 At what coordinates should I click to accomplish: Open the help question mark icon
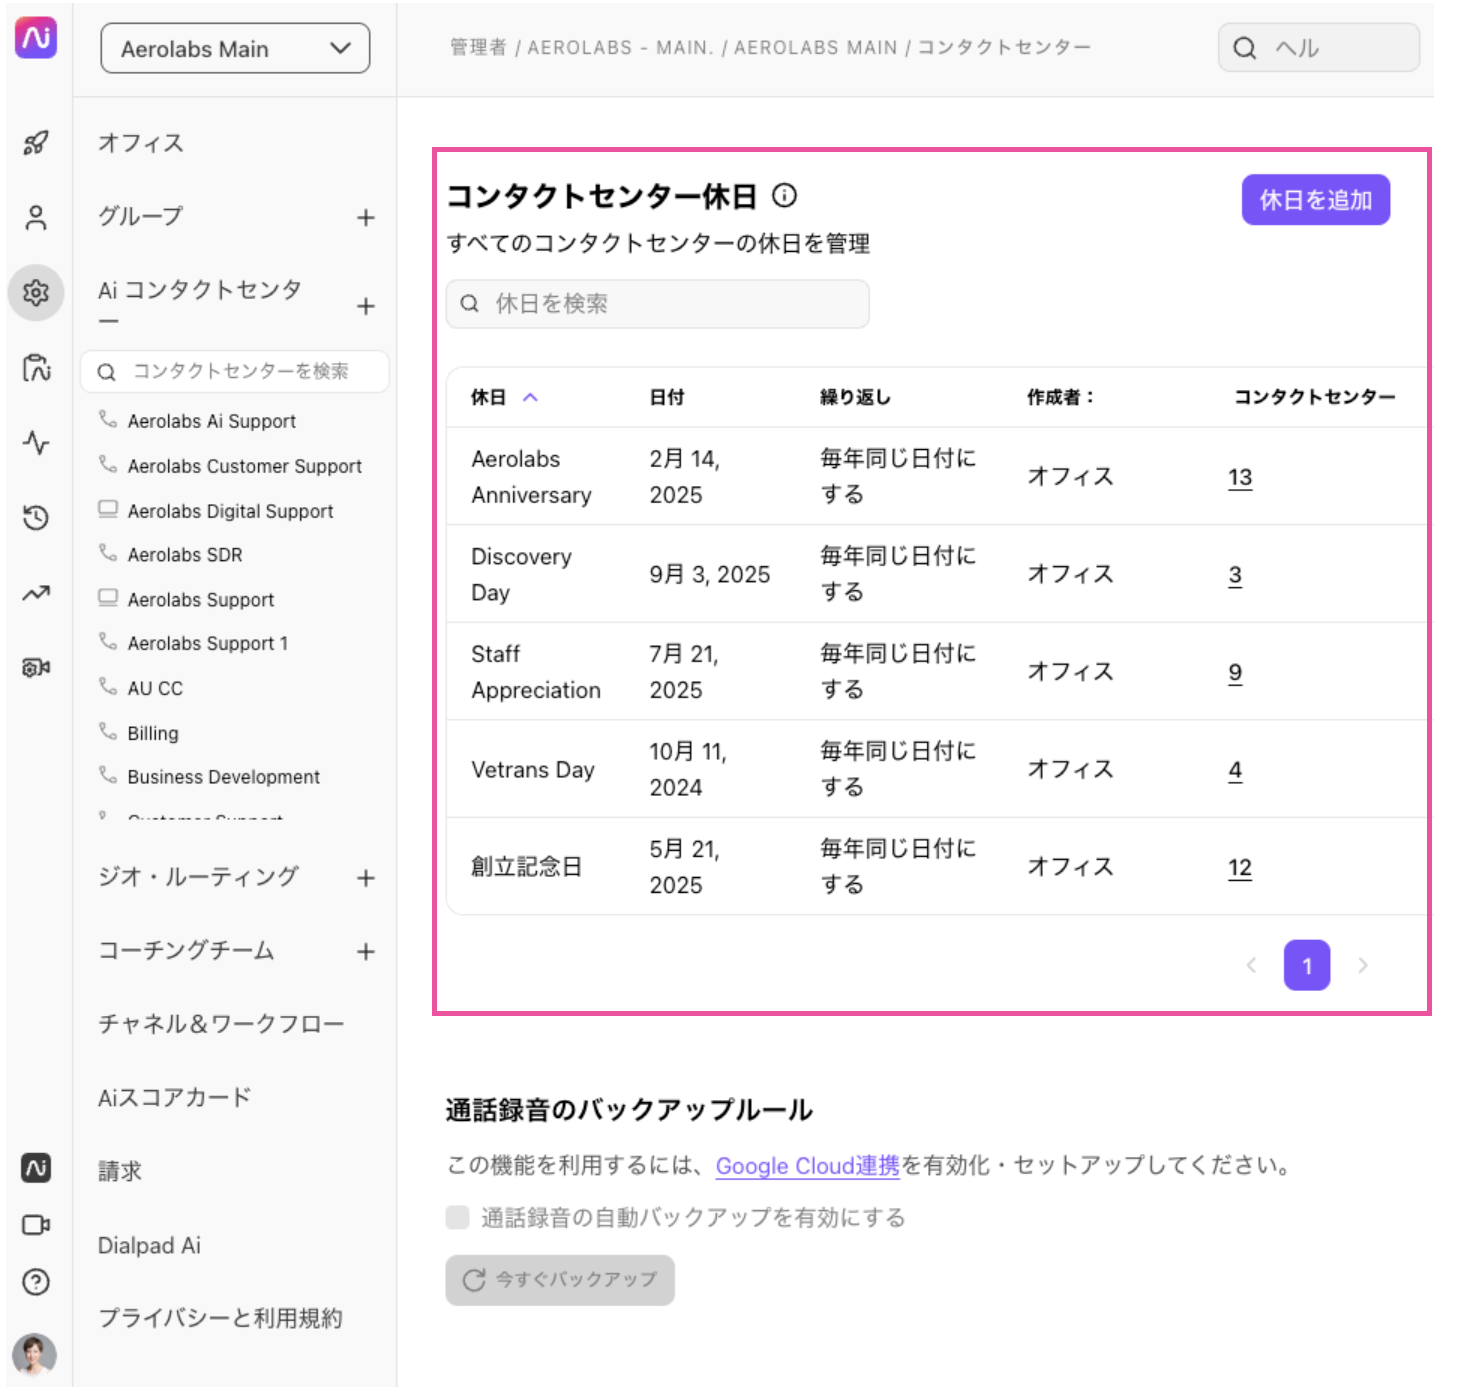(36, 1282)
